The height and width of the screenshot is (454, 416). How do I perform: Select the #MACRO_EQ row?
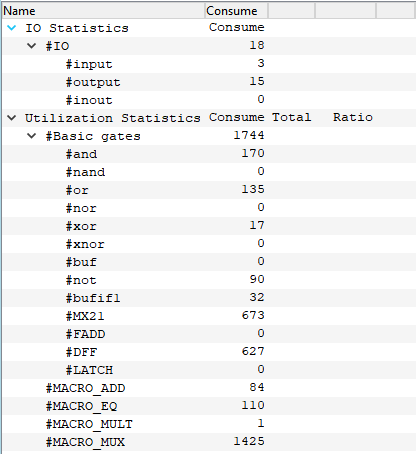pos(209,406)
